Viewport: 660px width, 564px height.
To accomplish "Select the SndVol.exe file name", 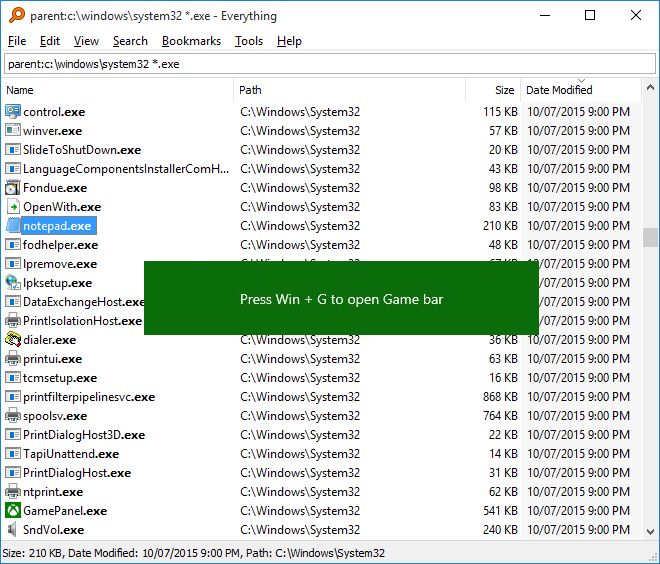I will pyautogui.click(x=53, y=530).
